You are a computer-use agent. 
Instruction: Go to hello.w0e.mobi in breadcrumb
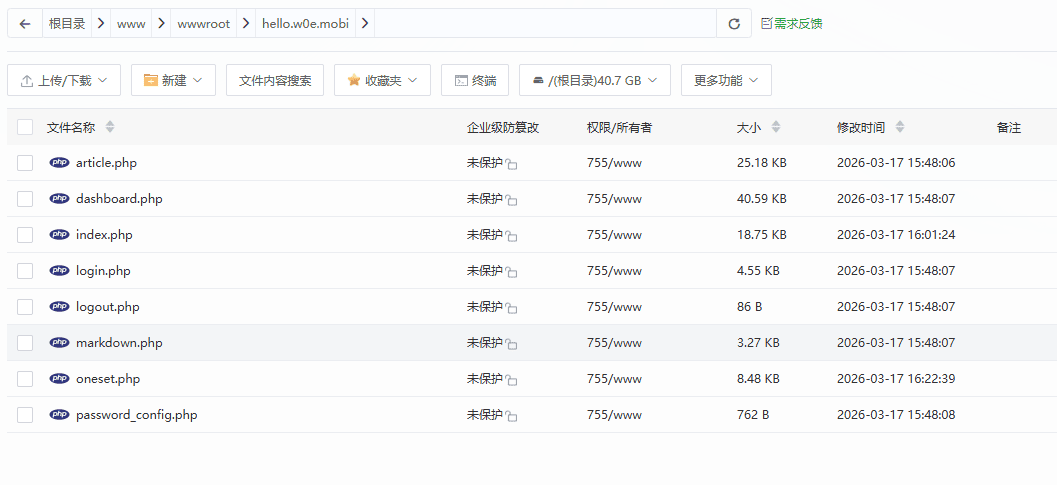(x=305, y=24)
